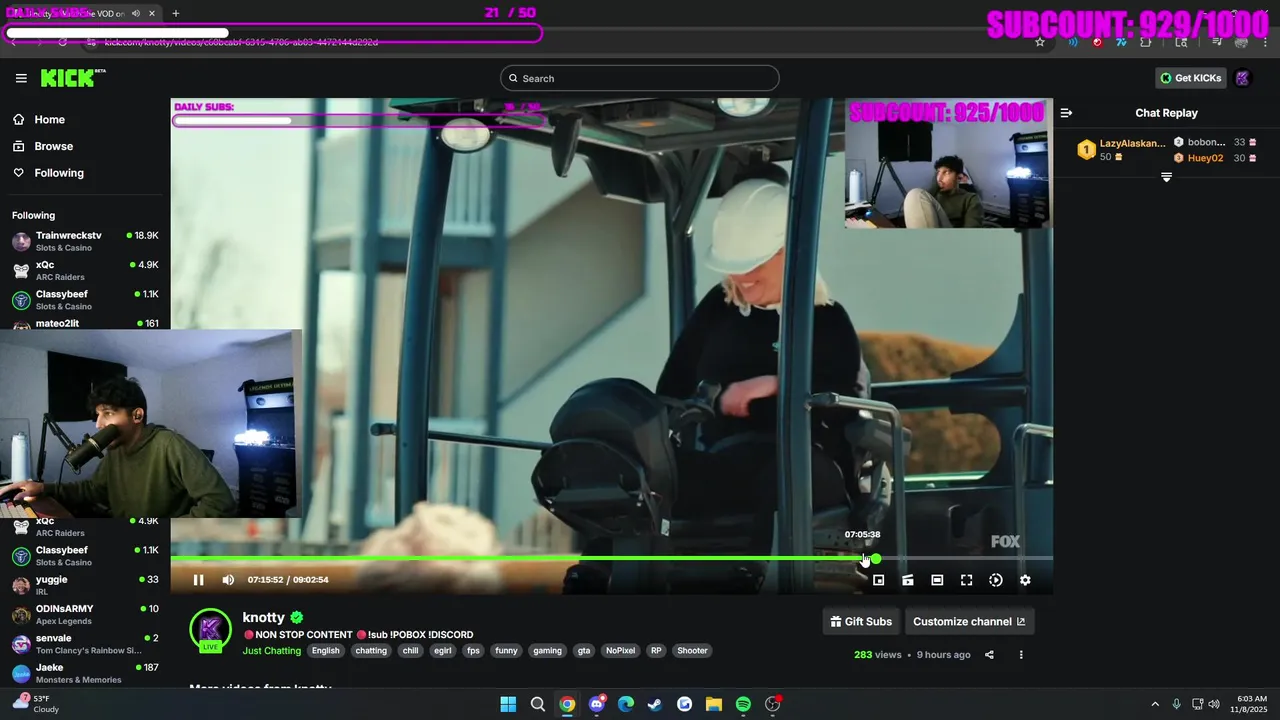1280x720 pixels.
Task: Open video player settings gear
Action: coord(1025,580)
